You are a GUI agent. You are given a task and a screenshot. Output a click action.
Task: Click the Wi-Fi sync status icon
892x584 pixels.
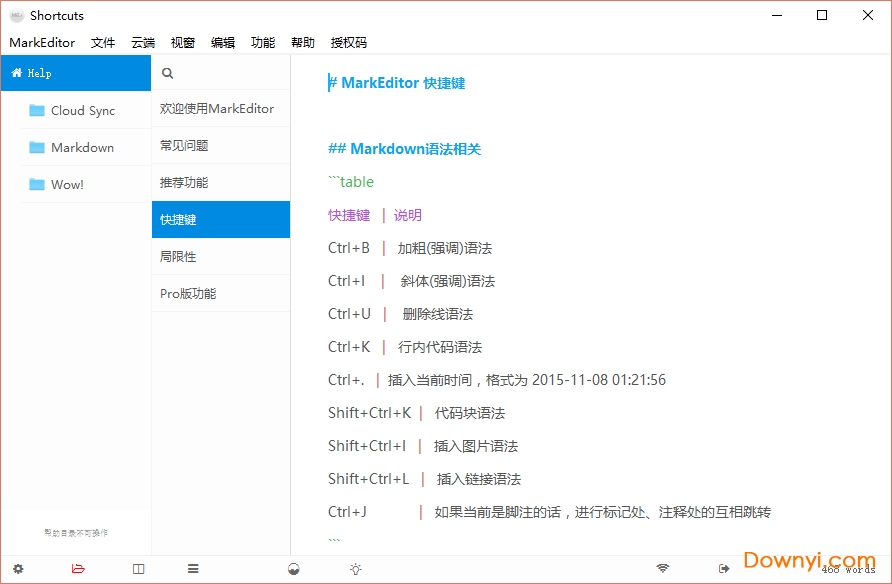click(663, 569)
